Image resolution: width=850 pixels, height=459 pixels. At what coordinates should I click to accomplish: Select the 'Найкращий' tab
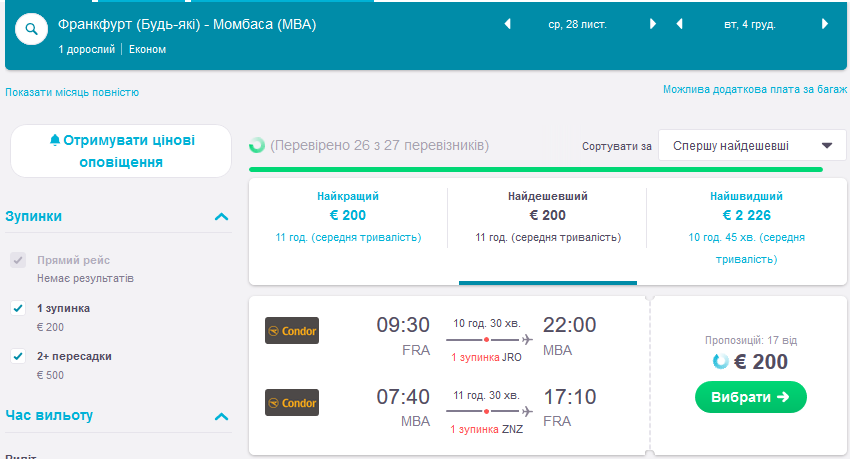tap(348, 216)
